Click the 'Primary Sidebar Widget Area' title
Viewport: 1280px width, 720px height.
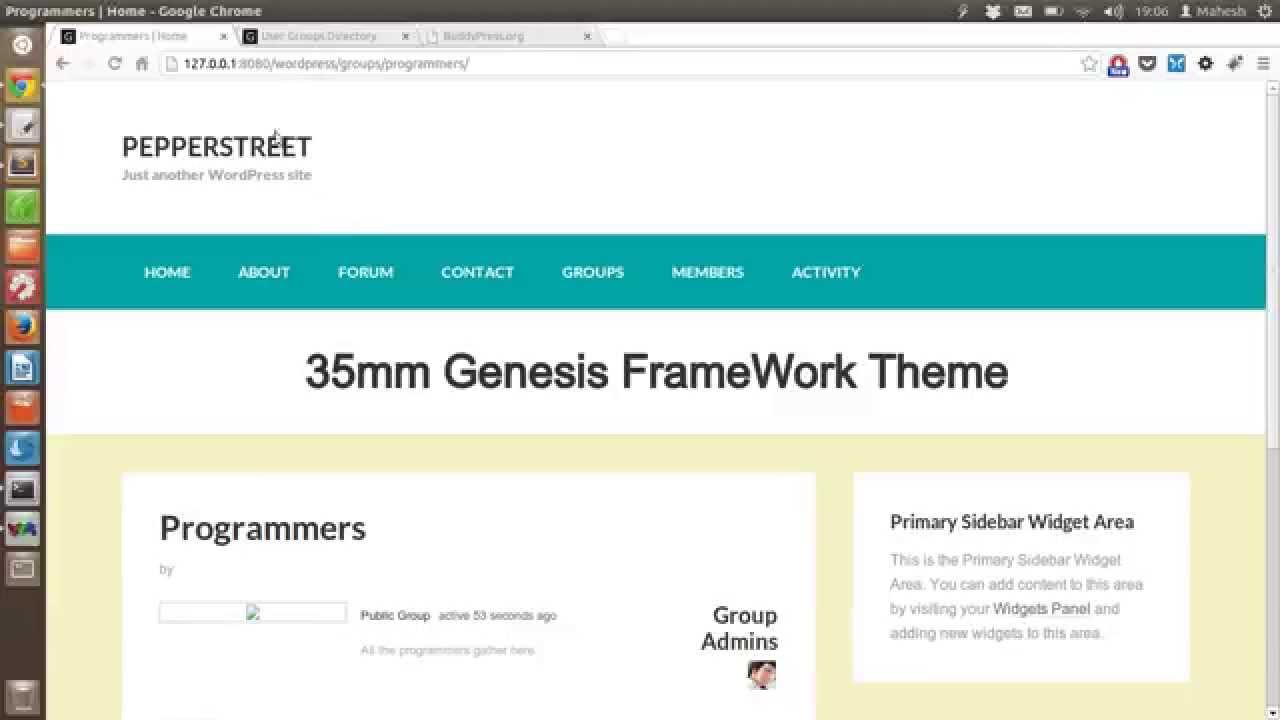pyautogui.click(x=1012, y=522)
